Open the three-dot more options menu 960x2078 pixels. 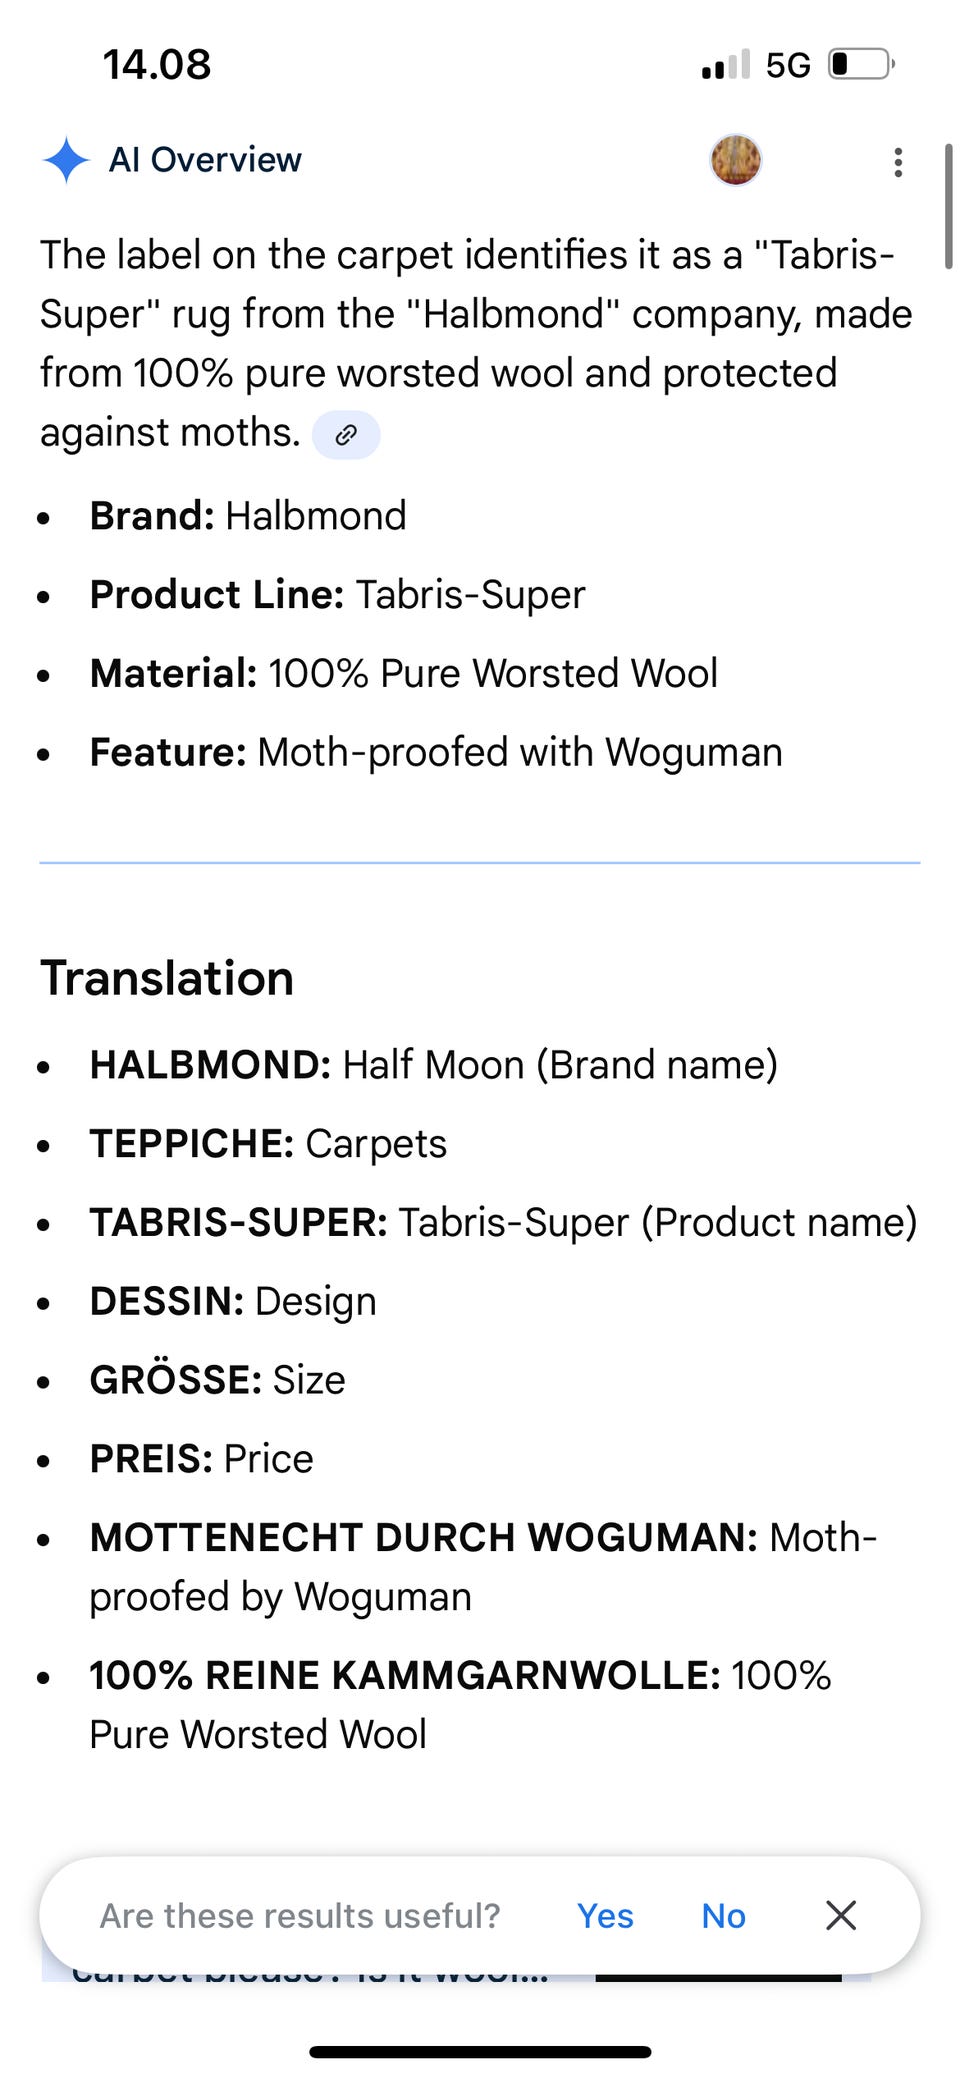(898, 162)
